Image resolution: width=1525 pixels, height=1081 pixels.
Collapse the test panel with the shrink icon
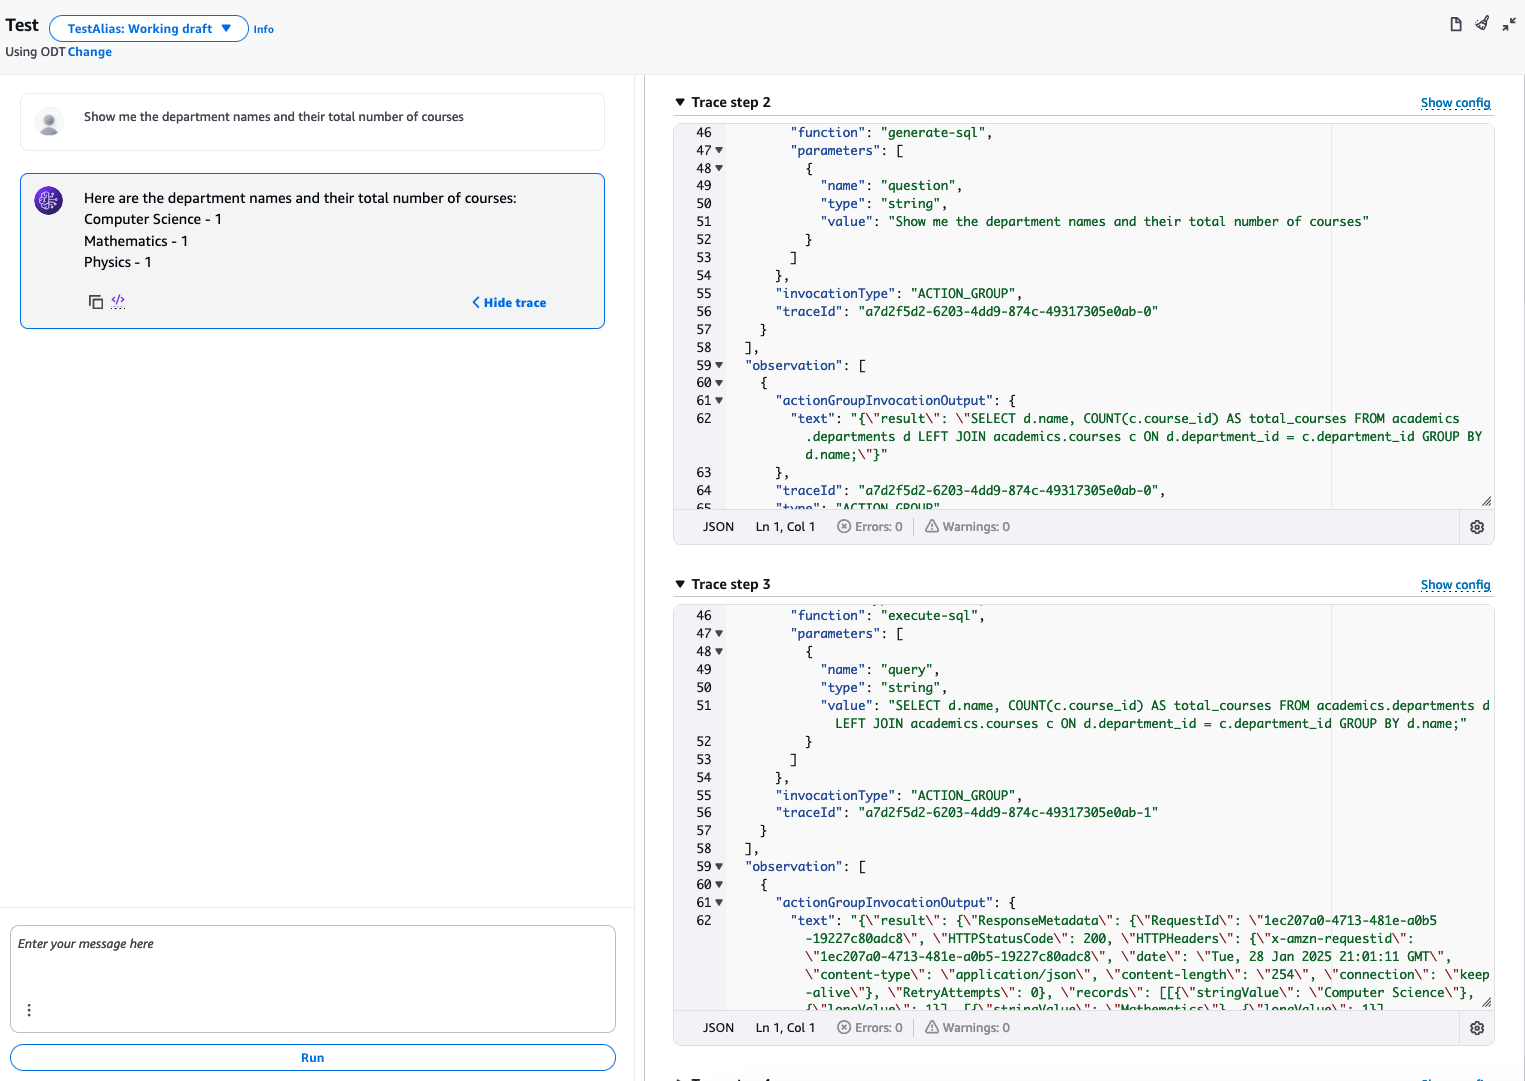1509,24
